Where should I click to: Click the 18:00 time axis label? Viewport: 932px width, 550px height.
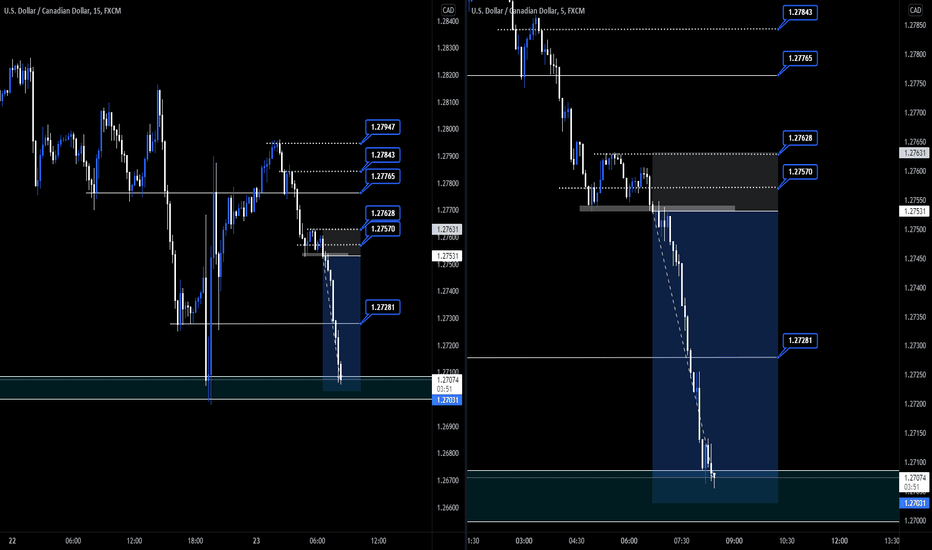pyautogui.click(x=196, y=541)
